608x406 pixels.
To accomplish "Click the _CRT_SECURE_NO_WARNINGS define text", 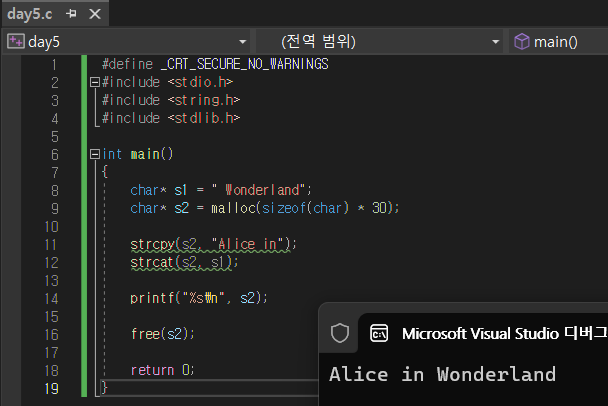I will pyautogui.click(x=245, y=64).
